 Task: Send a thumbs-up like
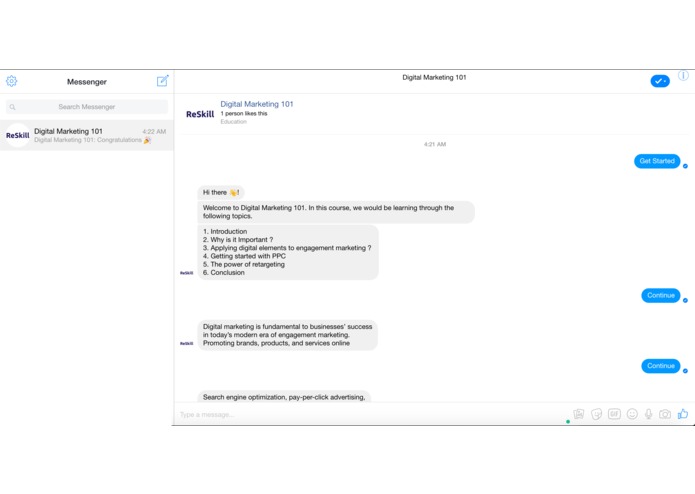683,414
